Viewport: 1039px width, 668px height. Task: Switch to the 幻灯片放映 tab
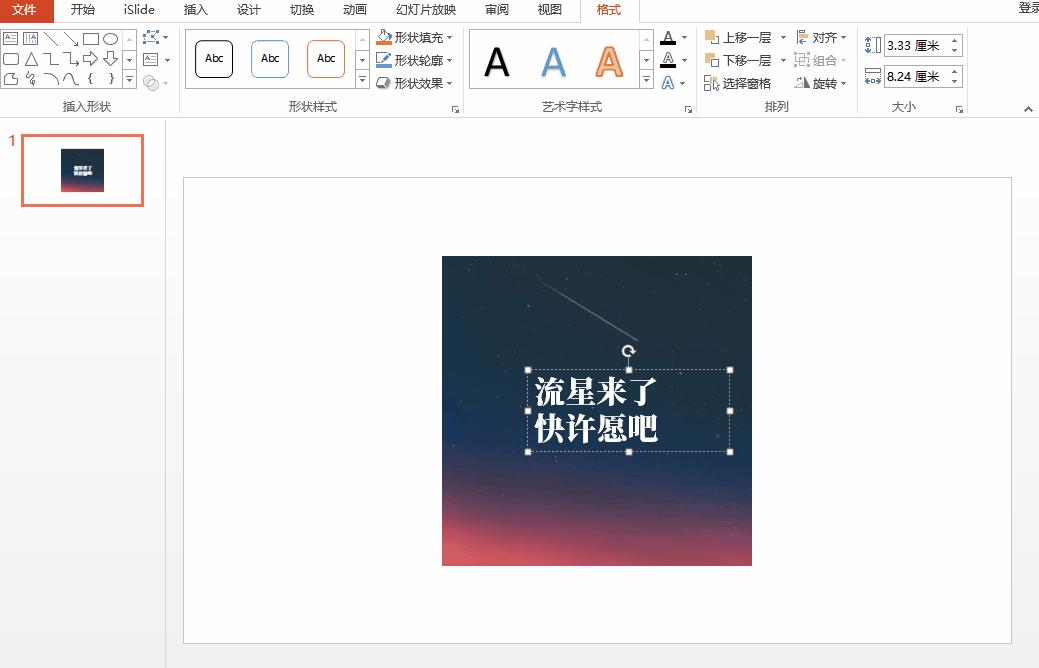[426, 10]
